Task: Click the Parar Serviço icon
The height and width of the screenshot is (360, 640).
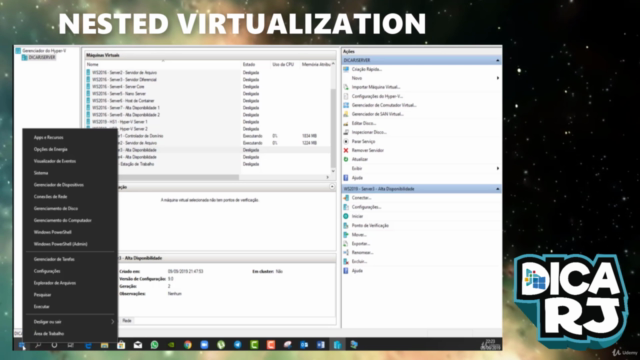Action: pos(346,141)
